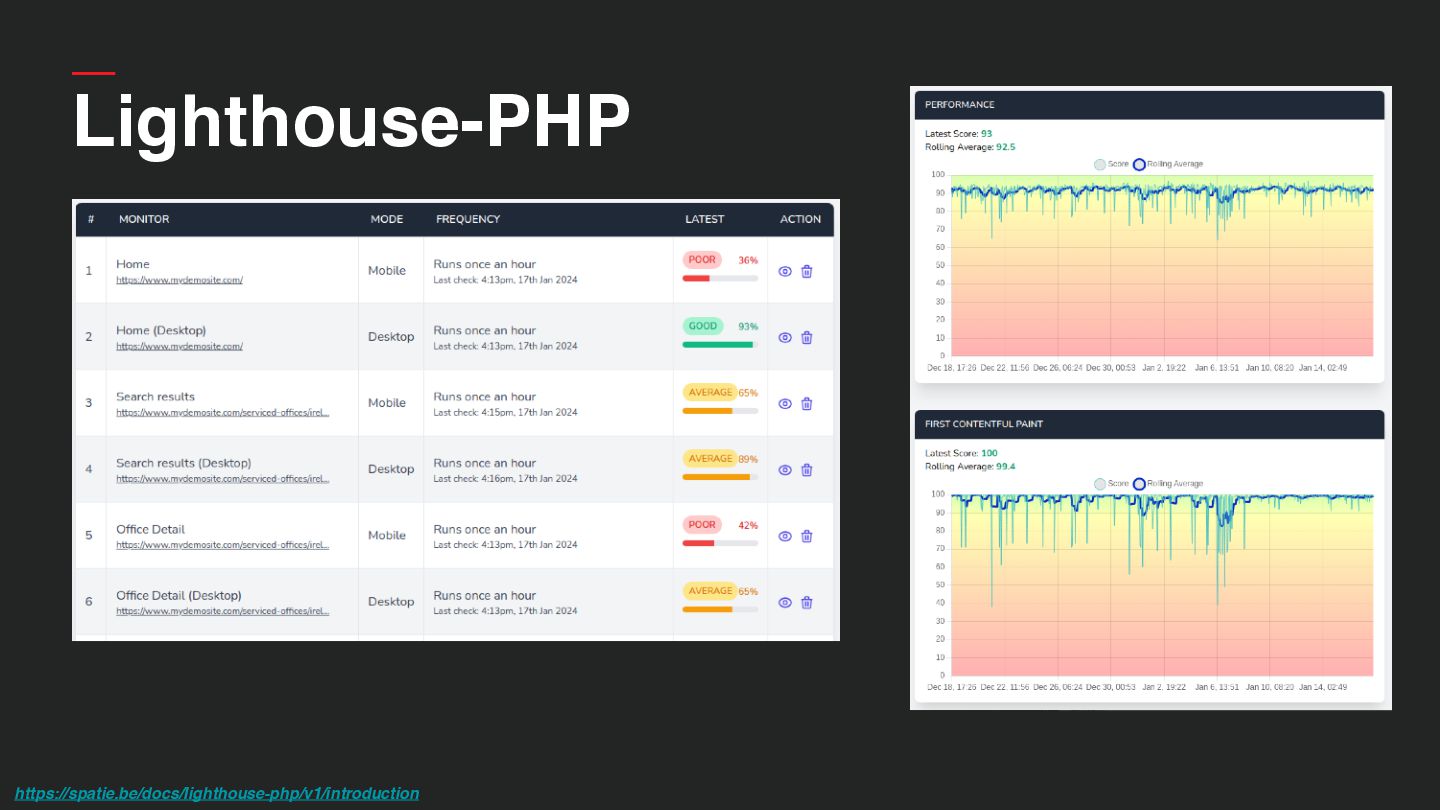Click the AVERAGE badge in Search results (Desktop) row
1440x810 pixels.
coord(710,458)
